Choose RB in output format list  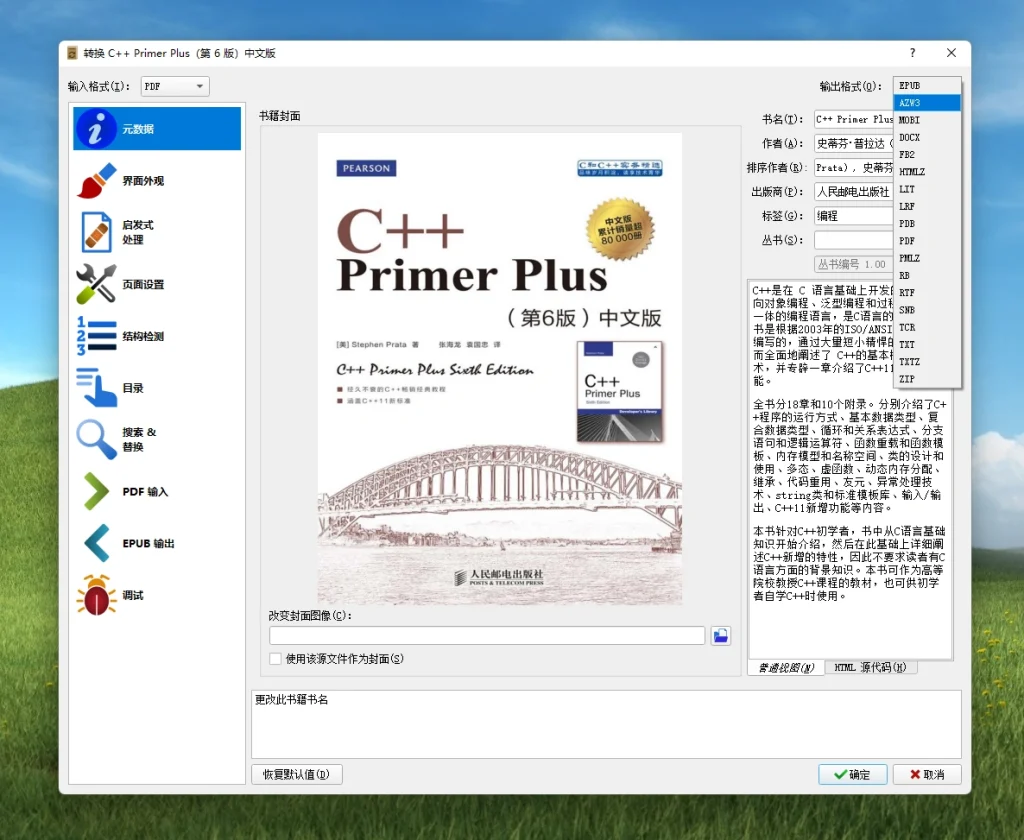point(927,276)
